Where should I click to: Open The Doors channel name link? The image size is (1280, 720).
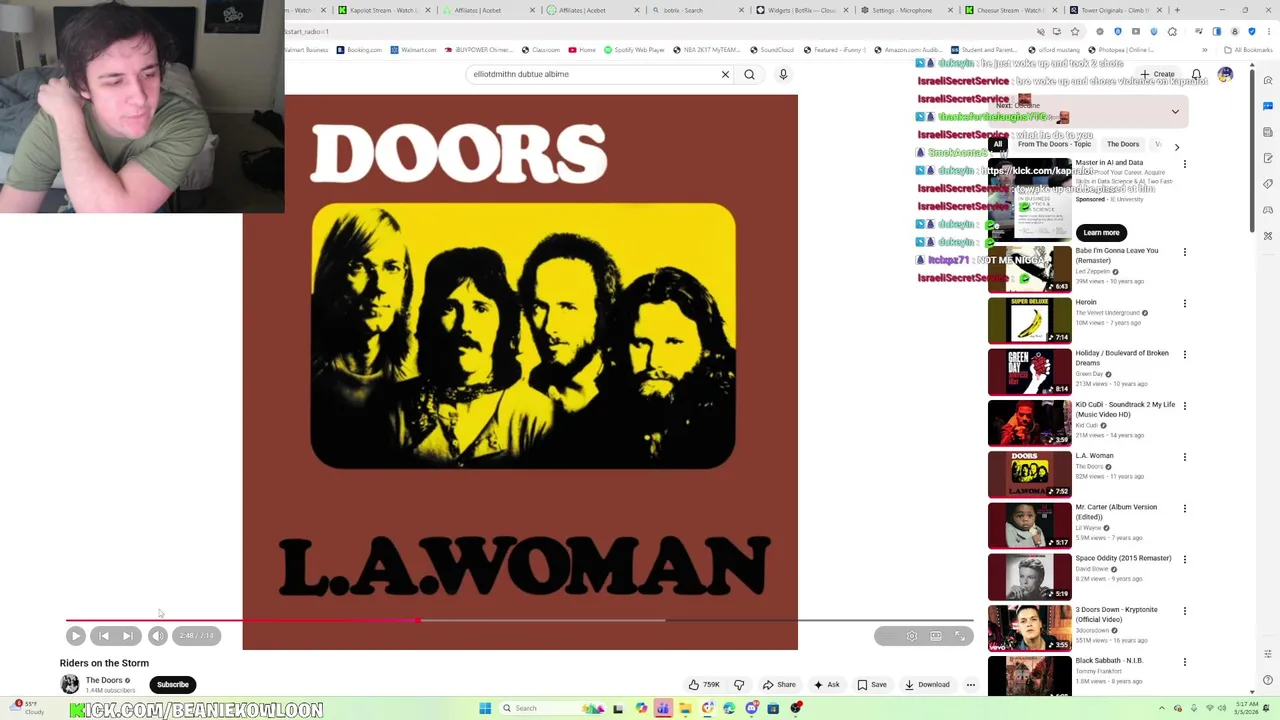pos(104,680)
